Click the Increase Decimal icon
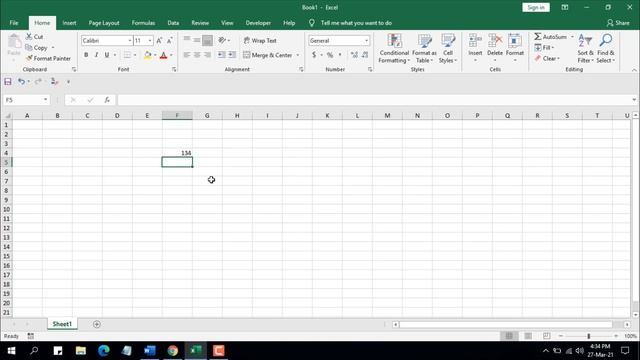Image resolution: width=640 pixels, height=360 pixels. 354,55
